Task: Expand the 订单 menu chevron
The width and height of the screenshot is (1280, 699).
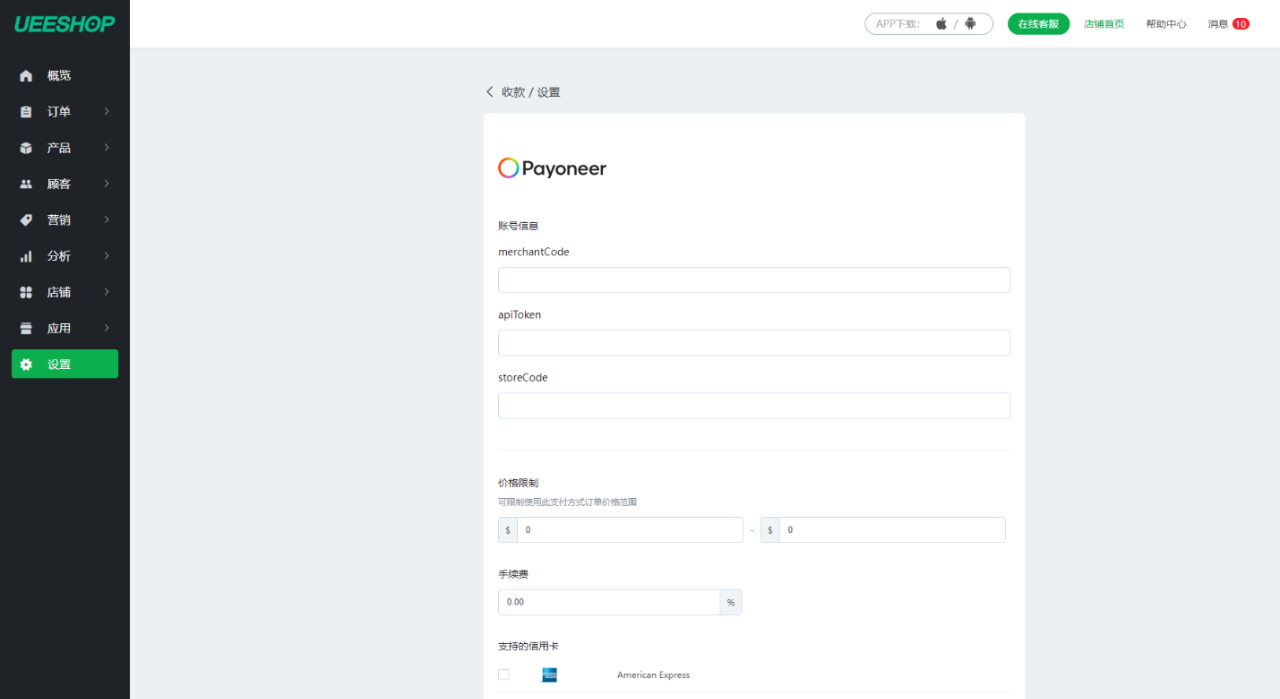Action: (107, 112)
